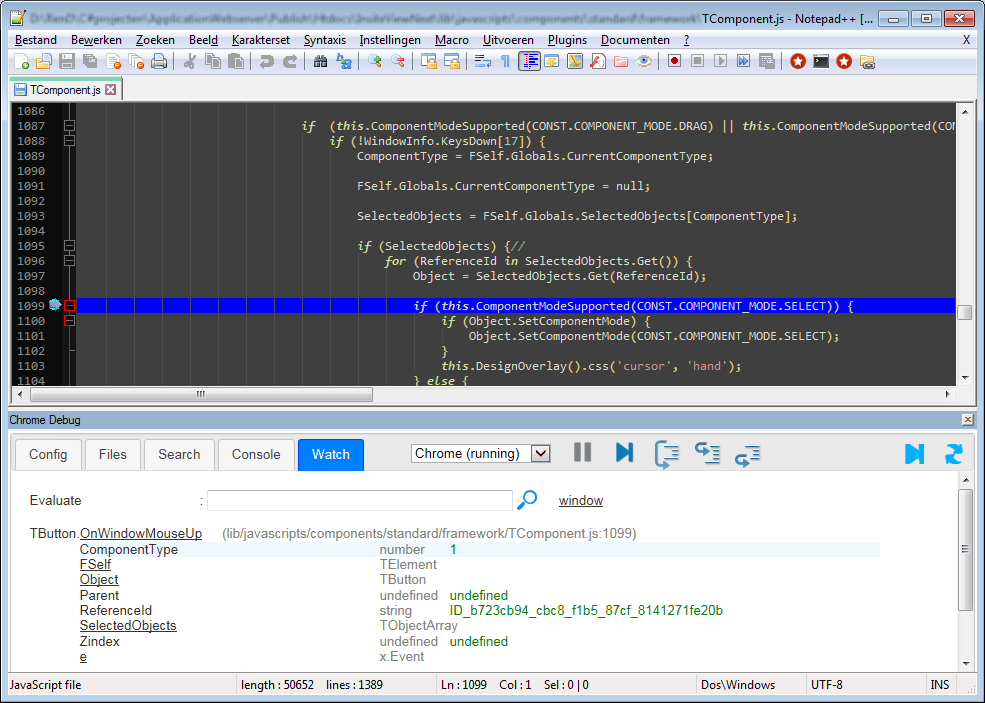Viewport: 985px width, 703px height.
Task: Click the window link beside Evaluate
Action: coord(580,501)
